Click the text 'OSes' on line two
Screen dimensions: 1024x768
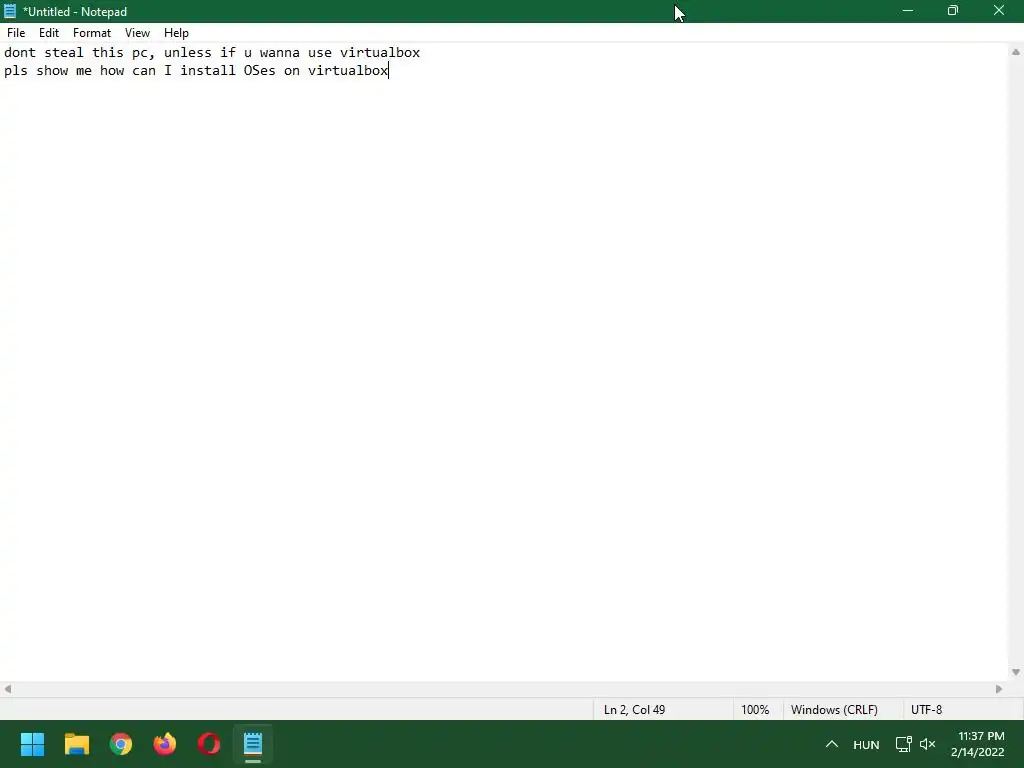pyautogui.click(x=259, y=71)
